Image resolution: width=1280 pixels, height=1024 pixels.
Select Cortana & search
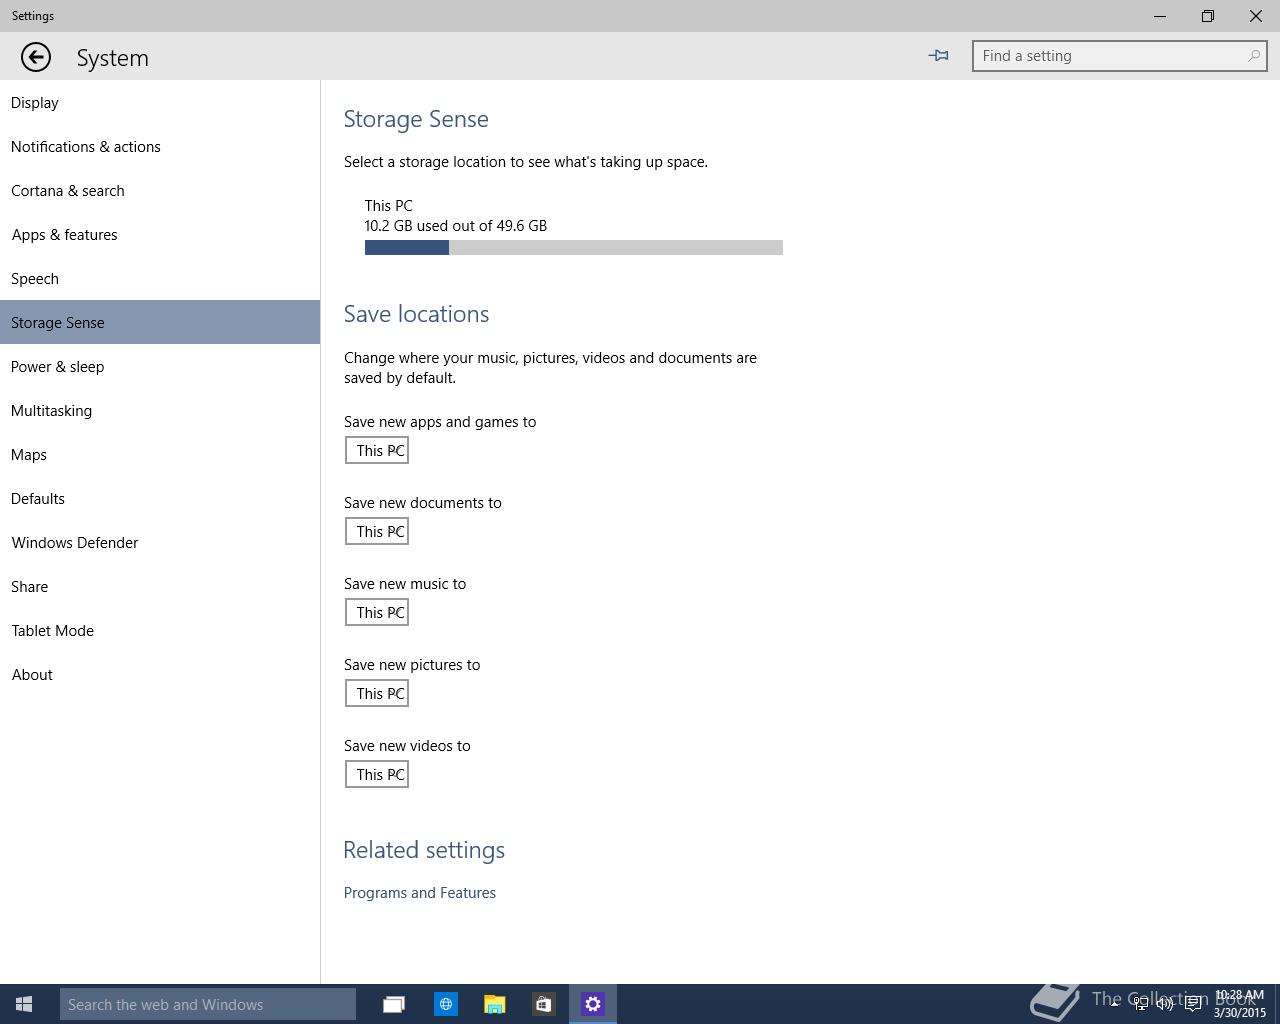pos(160,191)
